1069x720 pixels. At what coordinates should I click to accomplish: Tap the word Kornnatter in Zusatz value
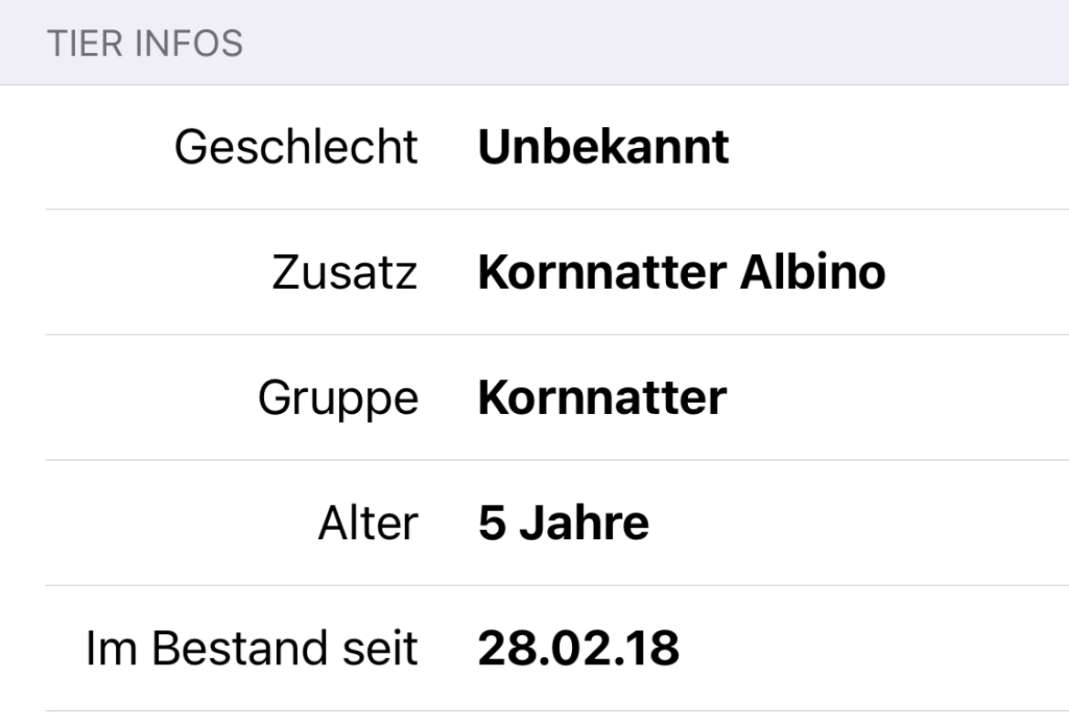pyautogui.click(x=602, y=273)
